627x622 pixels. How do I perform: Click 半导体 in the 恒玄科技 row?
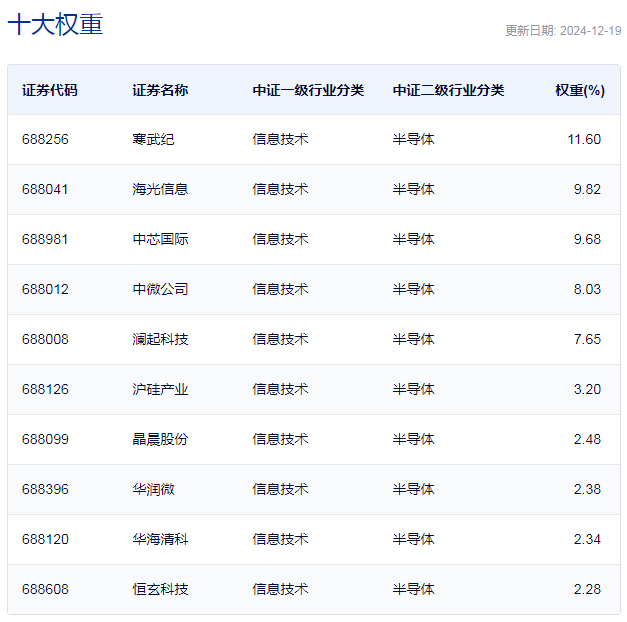413,589
